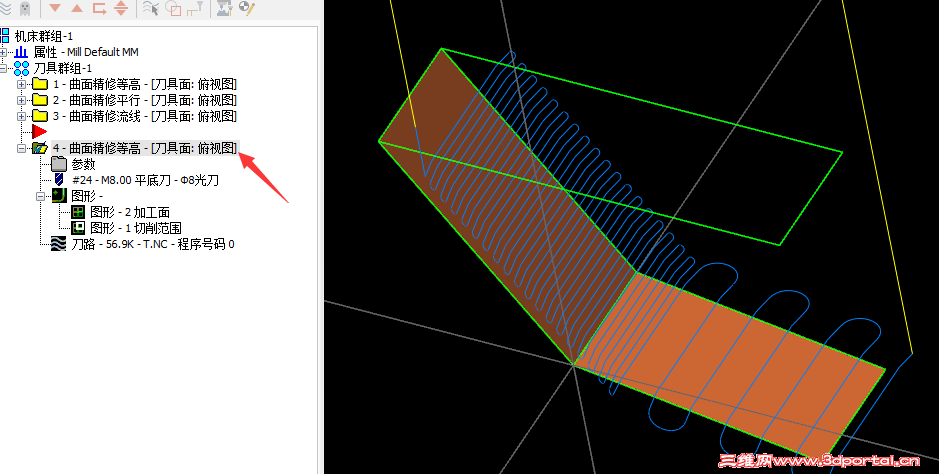
Task: Click the blue endmill tool icon for #24
Action: [59, 180]
